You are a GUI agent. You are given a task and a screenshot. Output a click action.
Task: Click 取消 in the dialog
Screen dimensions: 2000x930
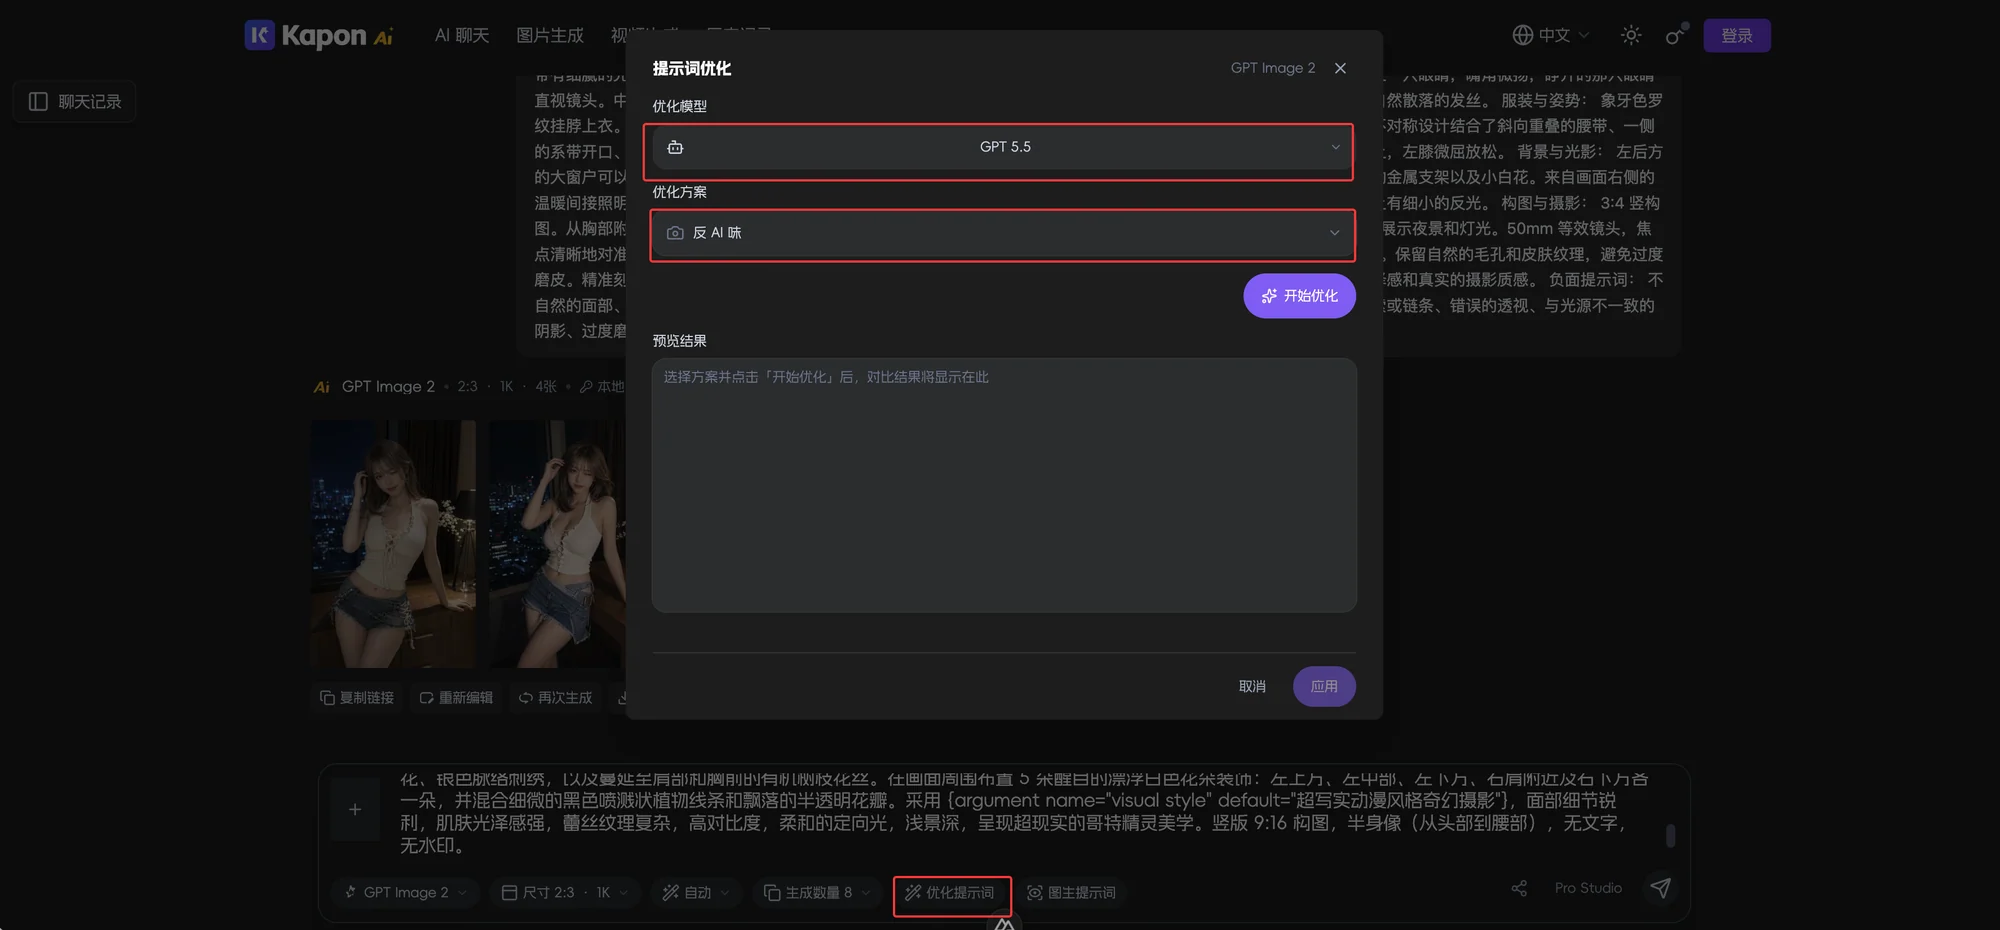pos(1252,686)
